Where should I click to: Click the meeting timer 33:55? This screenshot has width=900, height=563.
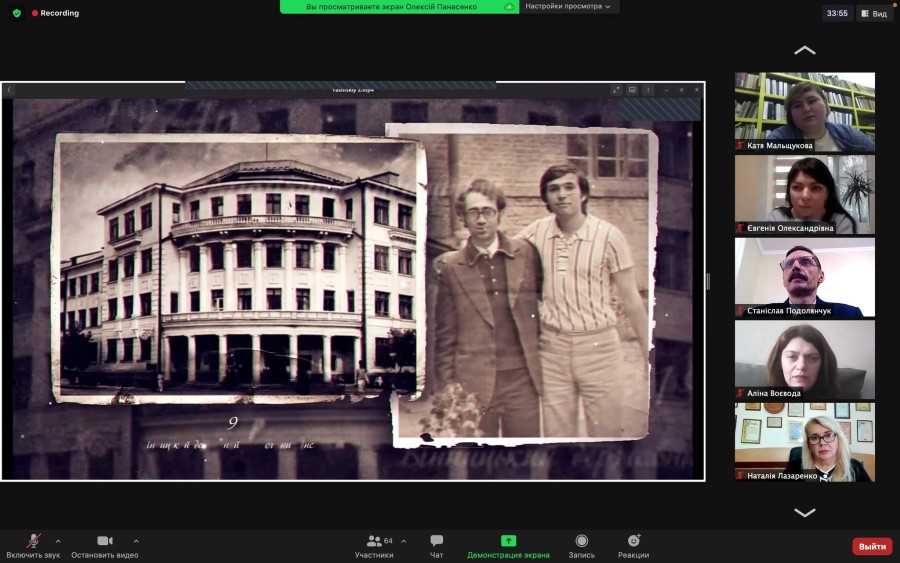click(x=837, y=13)
